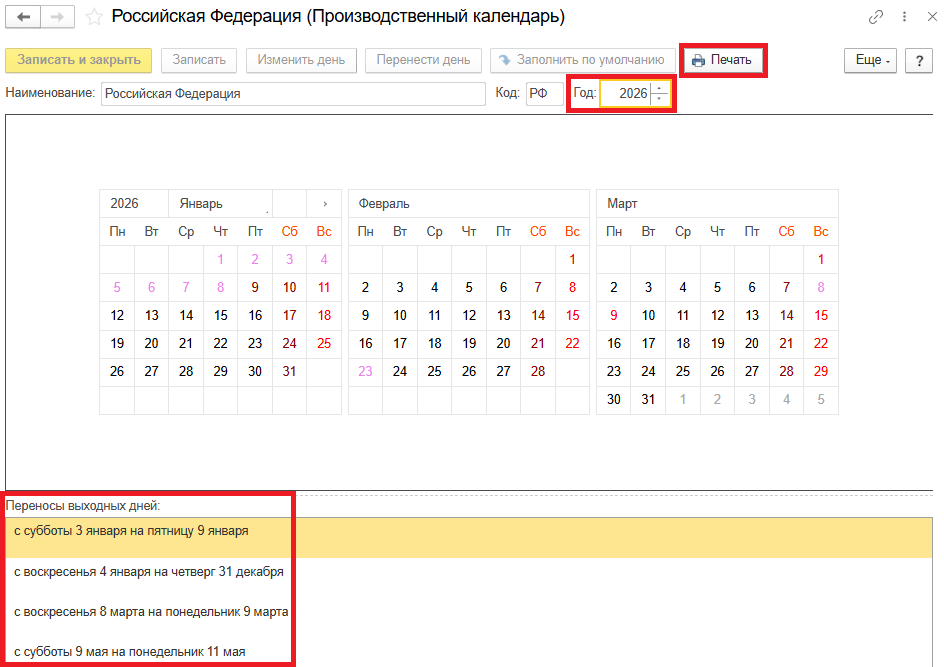This screenshot has width=944, height=667.
Task: Click the Код input field
Action: tap(543, 94)
